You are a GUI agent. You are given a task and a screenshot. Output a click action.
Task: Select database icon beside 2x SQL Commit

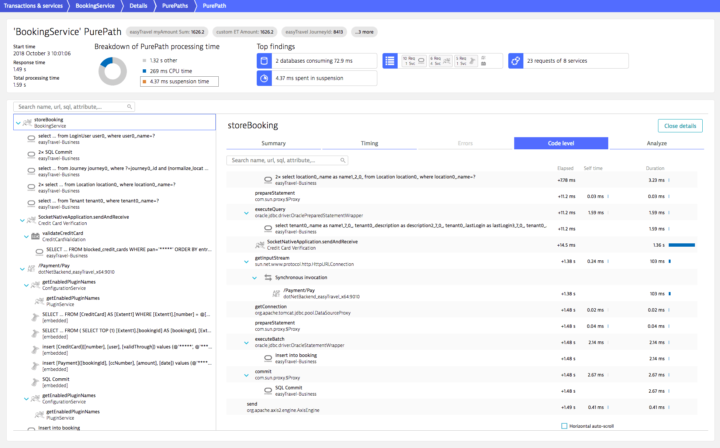coord(31,155)
